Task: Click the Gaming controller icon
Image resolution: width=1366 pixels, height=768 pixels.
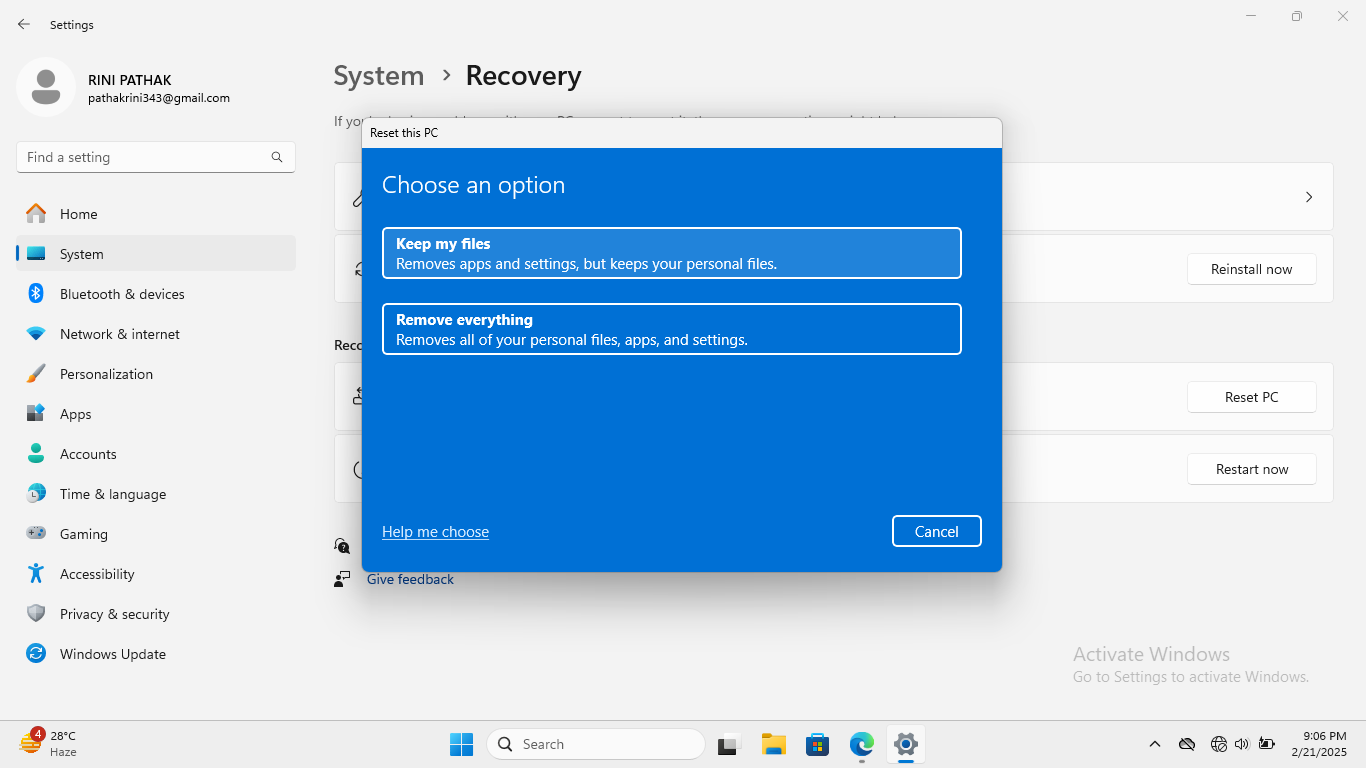Action: click(x=36, y=534)
